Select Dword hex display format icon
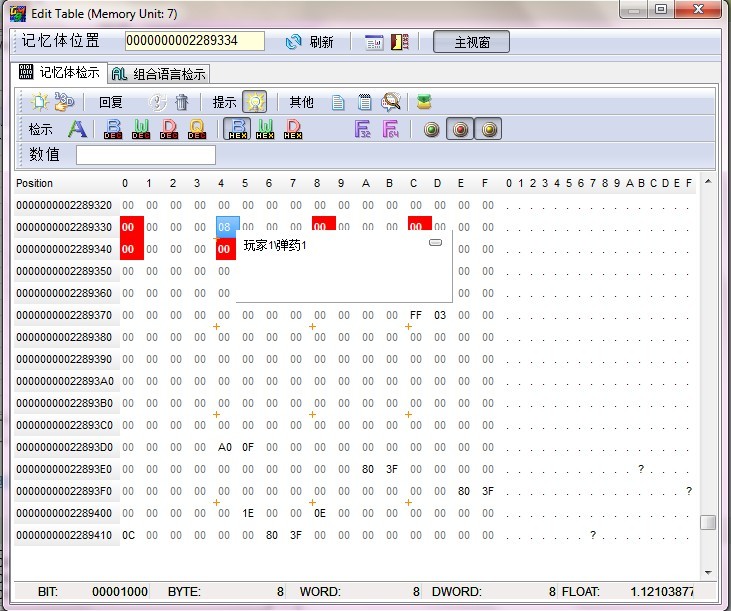Screen dimensions: 731x611 click(x=293, y=129)
